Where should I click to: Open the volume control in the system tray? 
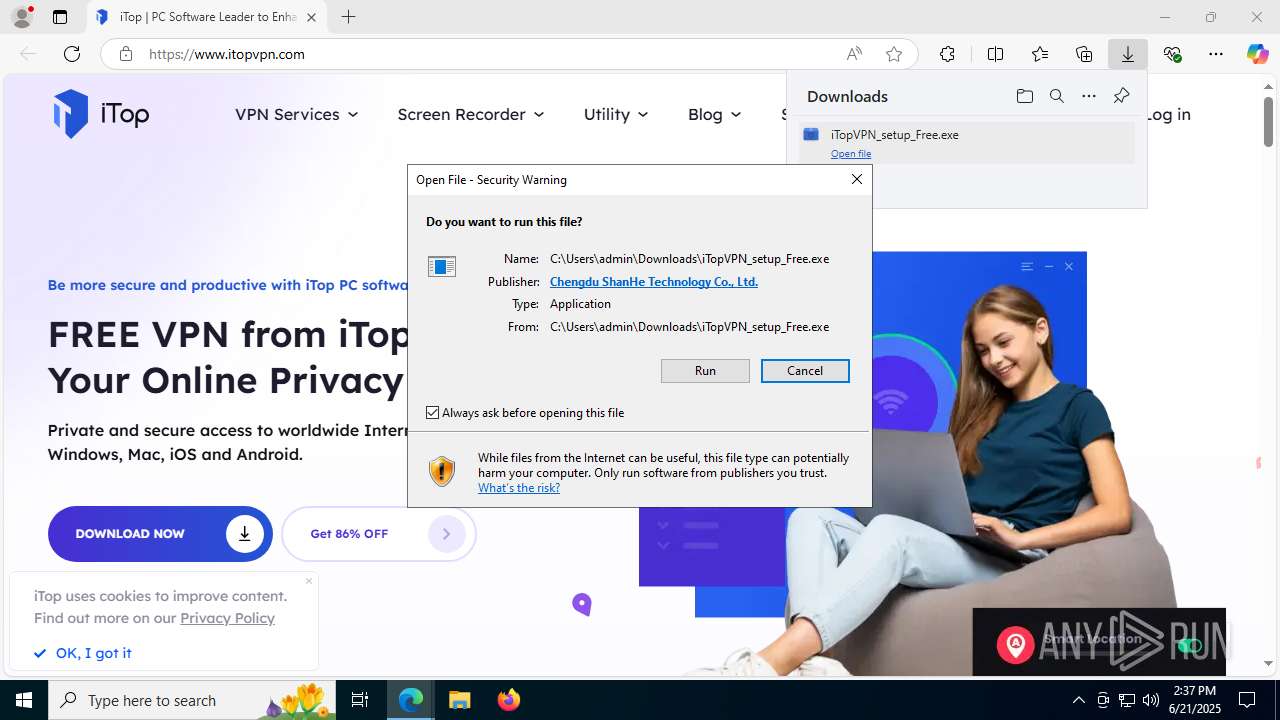coord(1150,700)
